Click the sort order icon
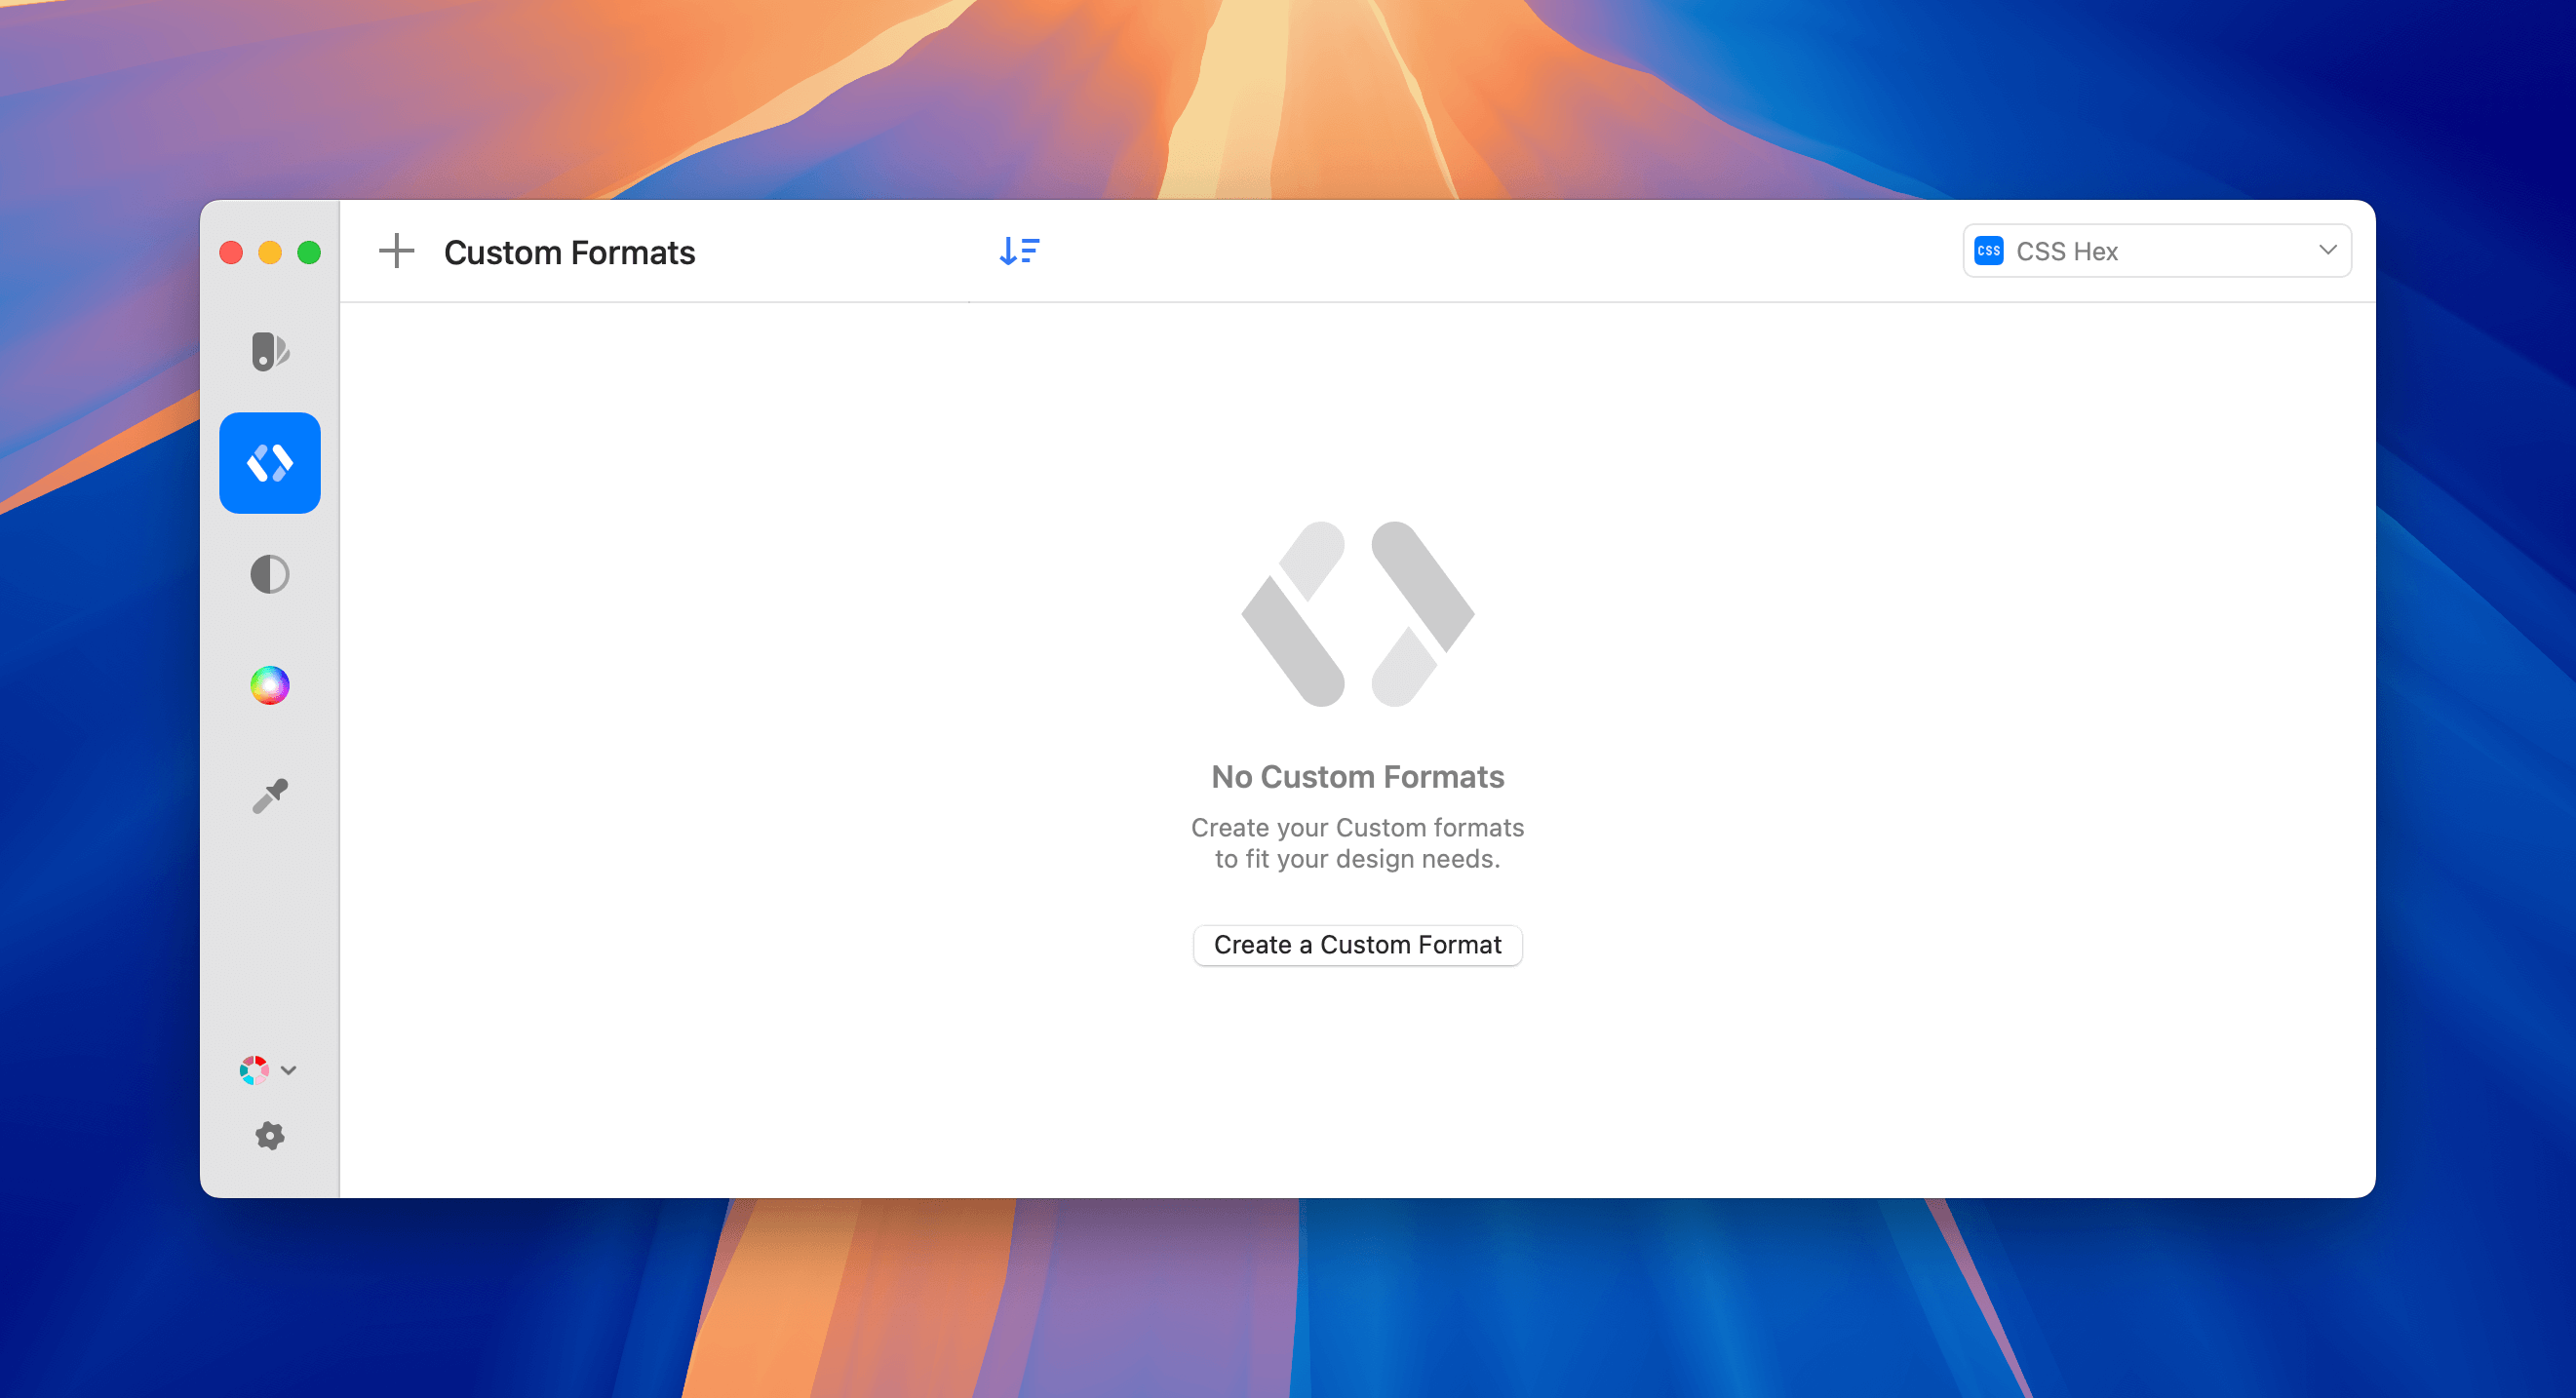The image size is (2576, 1398). click(x=1019, y=251)
